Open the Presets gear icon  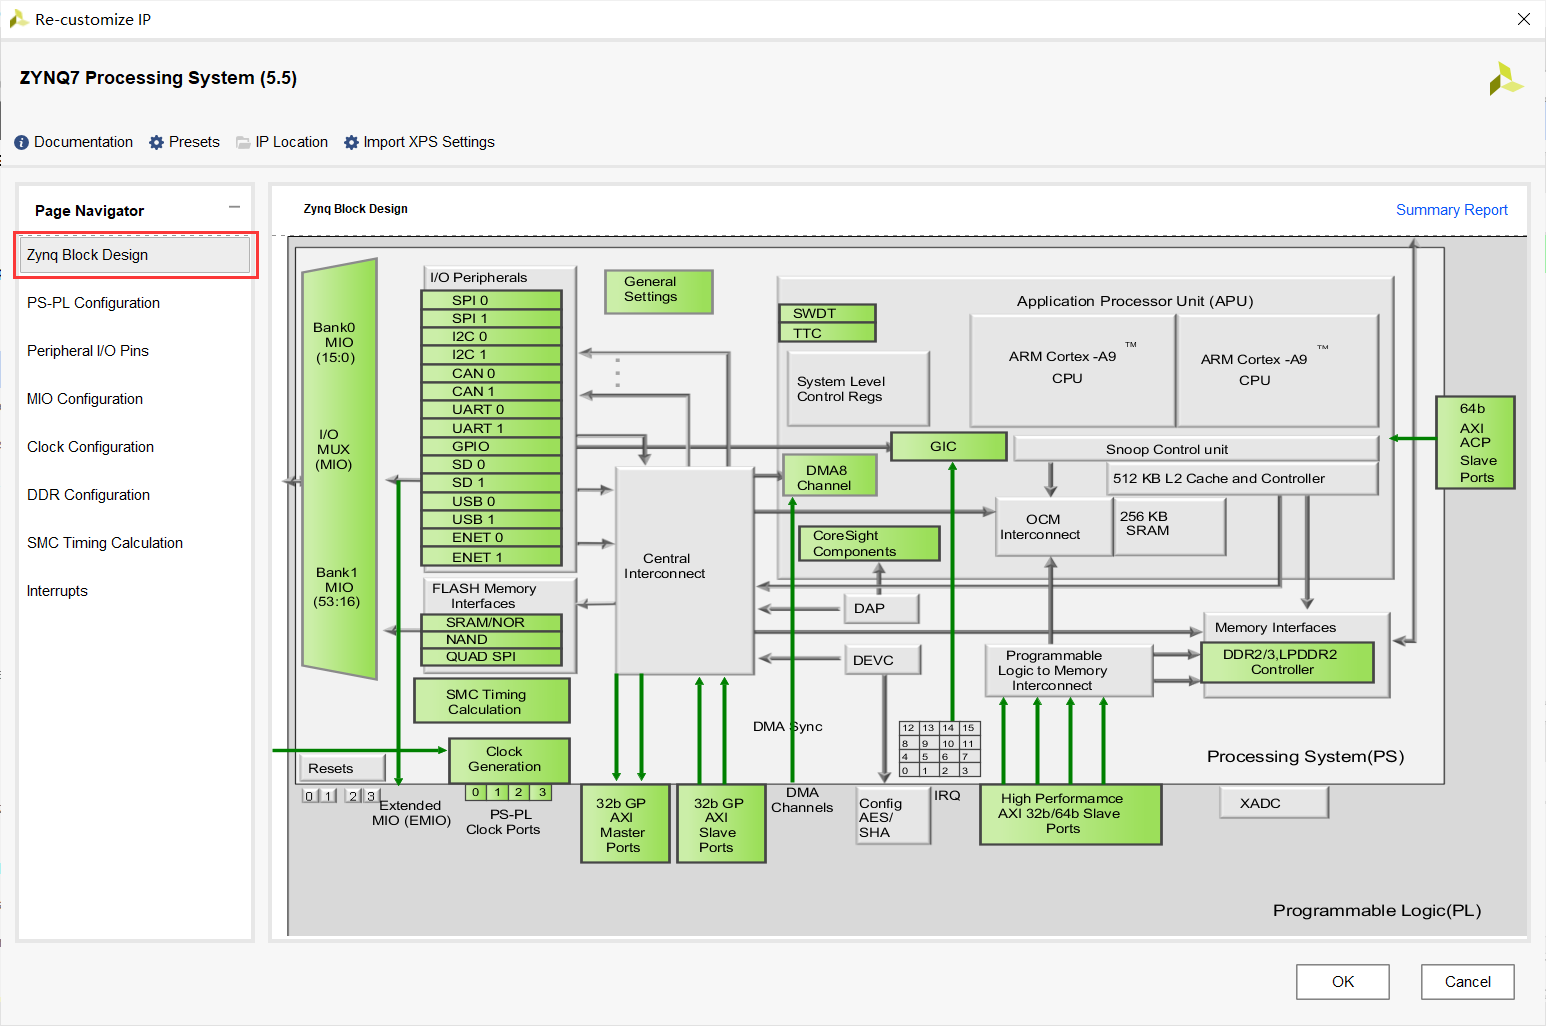tap(156, 142)
